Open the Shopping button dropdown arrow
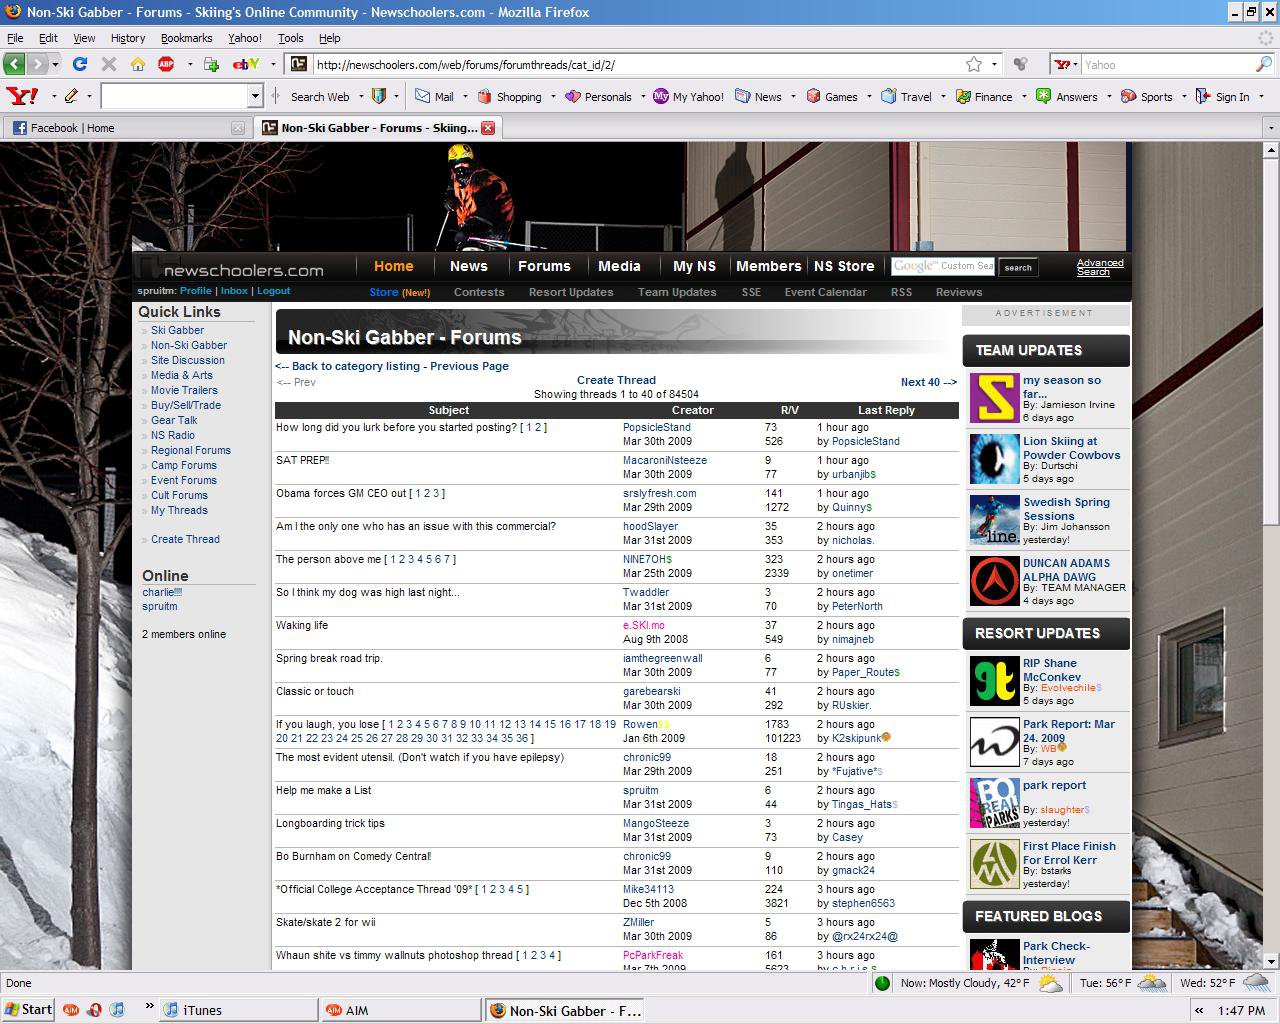1280x1024 pixels. click(552, 96)
